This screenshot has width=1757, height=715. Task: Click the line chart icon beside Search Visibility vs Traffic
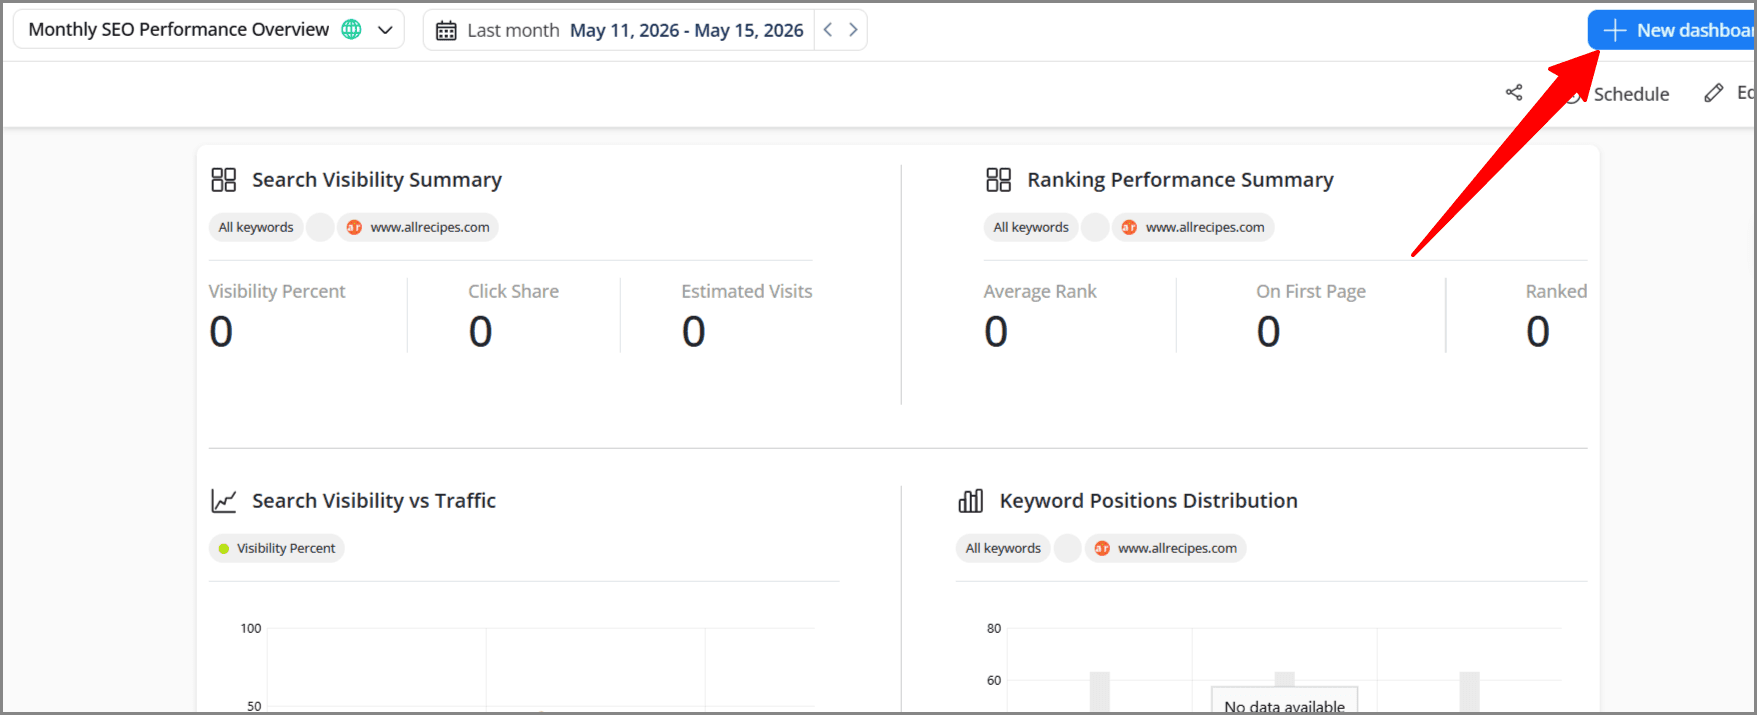224,501
